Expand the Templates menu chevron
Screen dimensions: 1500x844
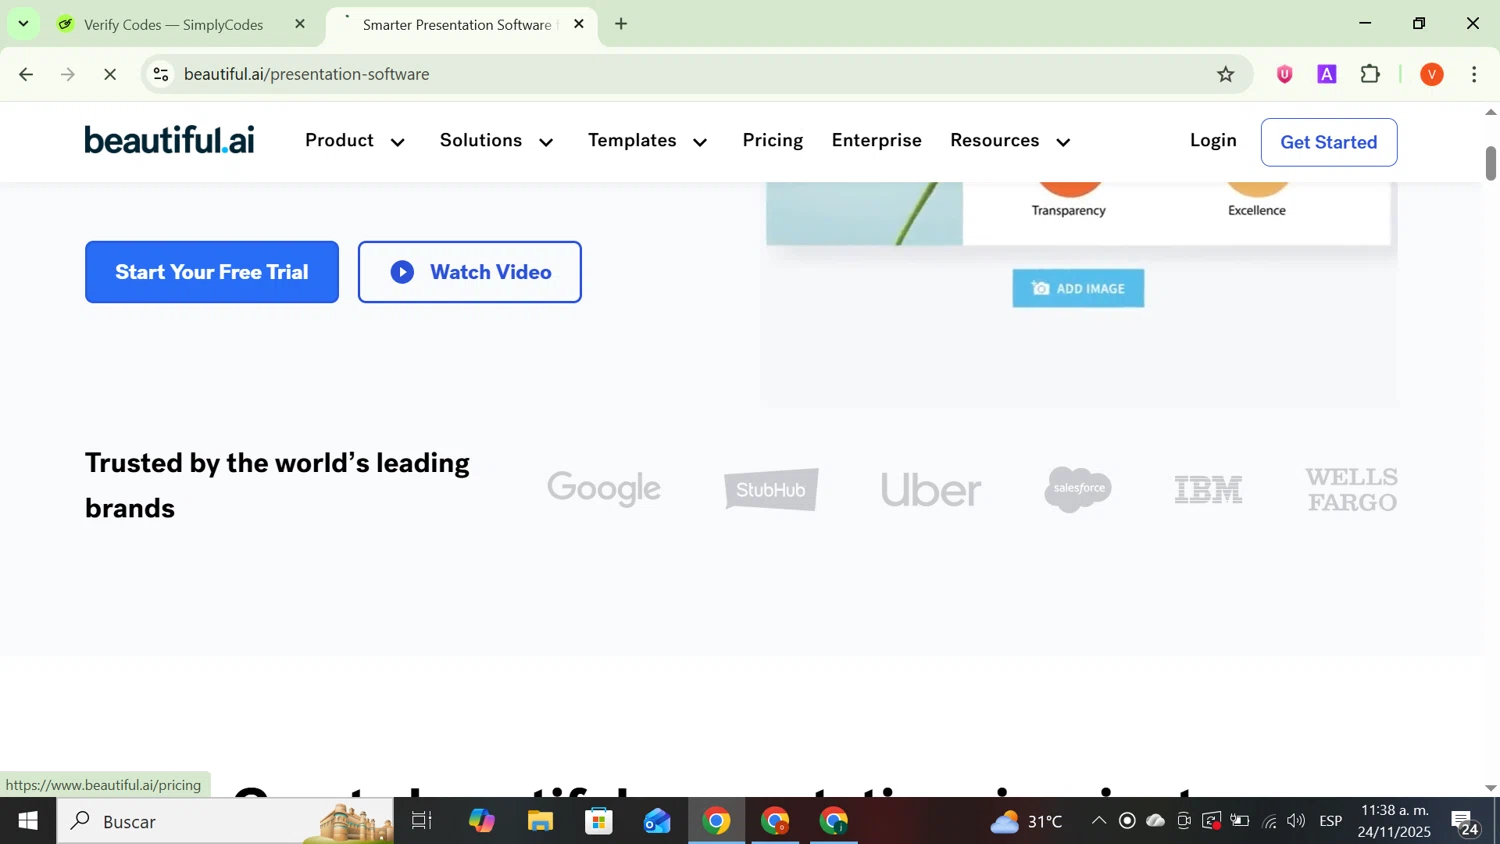click(701, 143)
